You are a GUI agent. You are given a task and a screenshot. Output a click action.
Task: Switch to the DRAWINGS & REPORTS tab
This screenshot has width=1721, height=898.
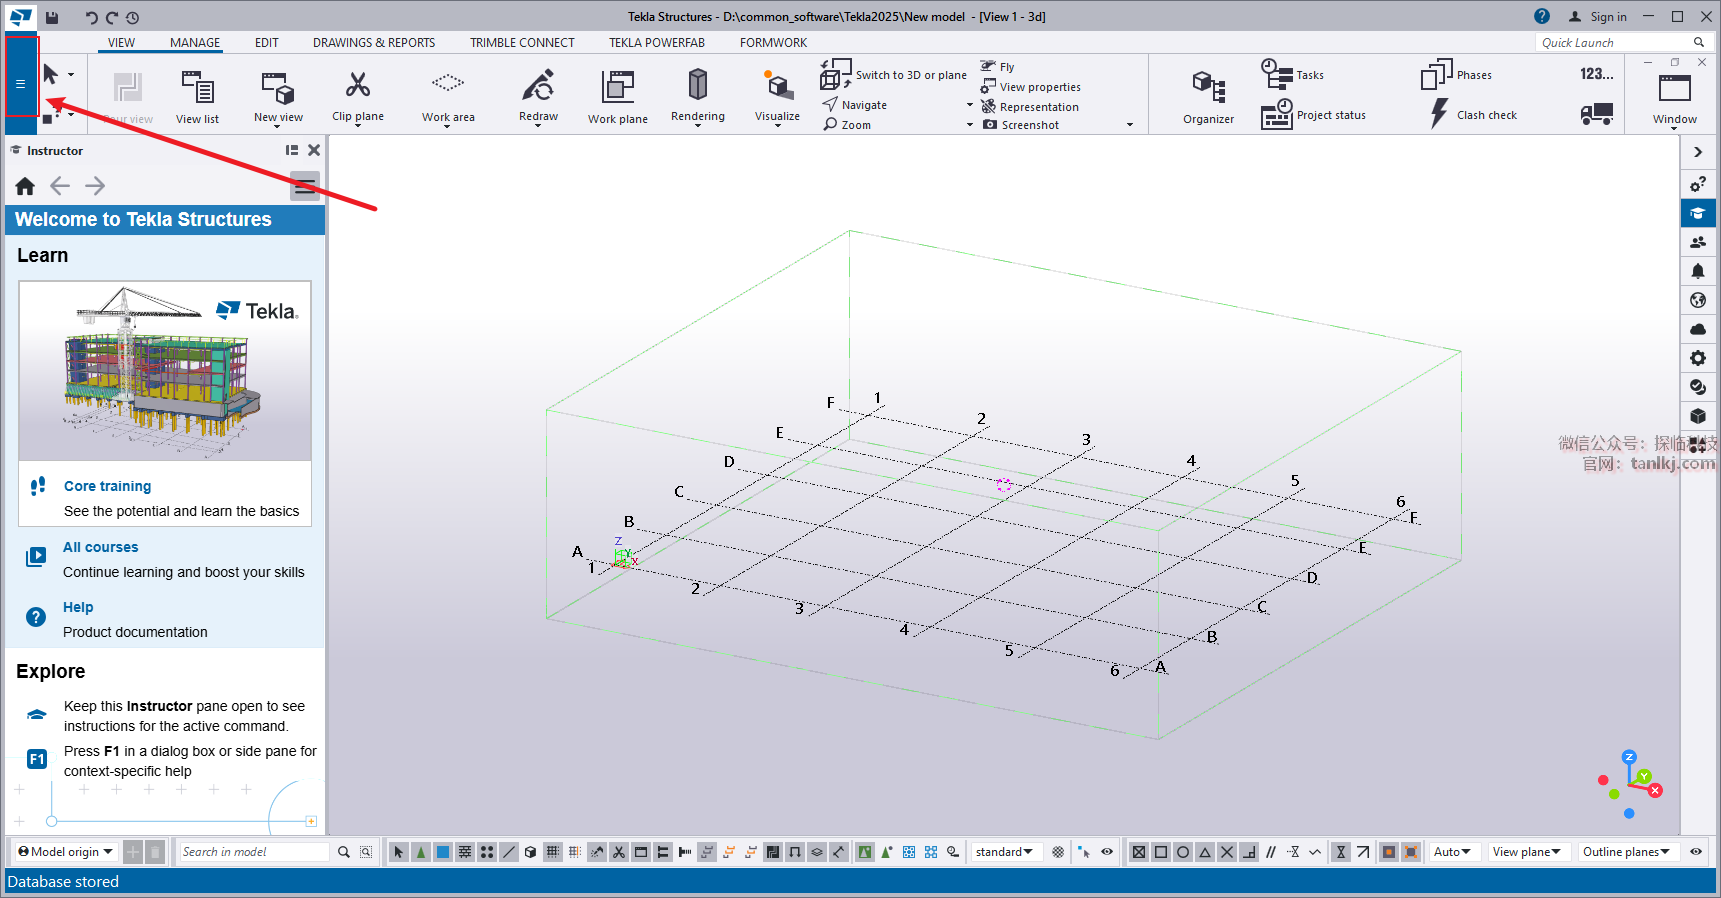tap(373, 43)
